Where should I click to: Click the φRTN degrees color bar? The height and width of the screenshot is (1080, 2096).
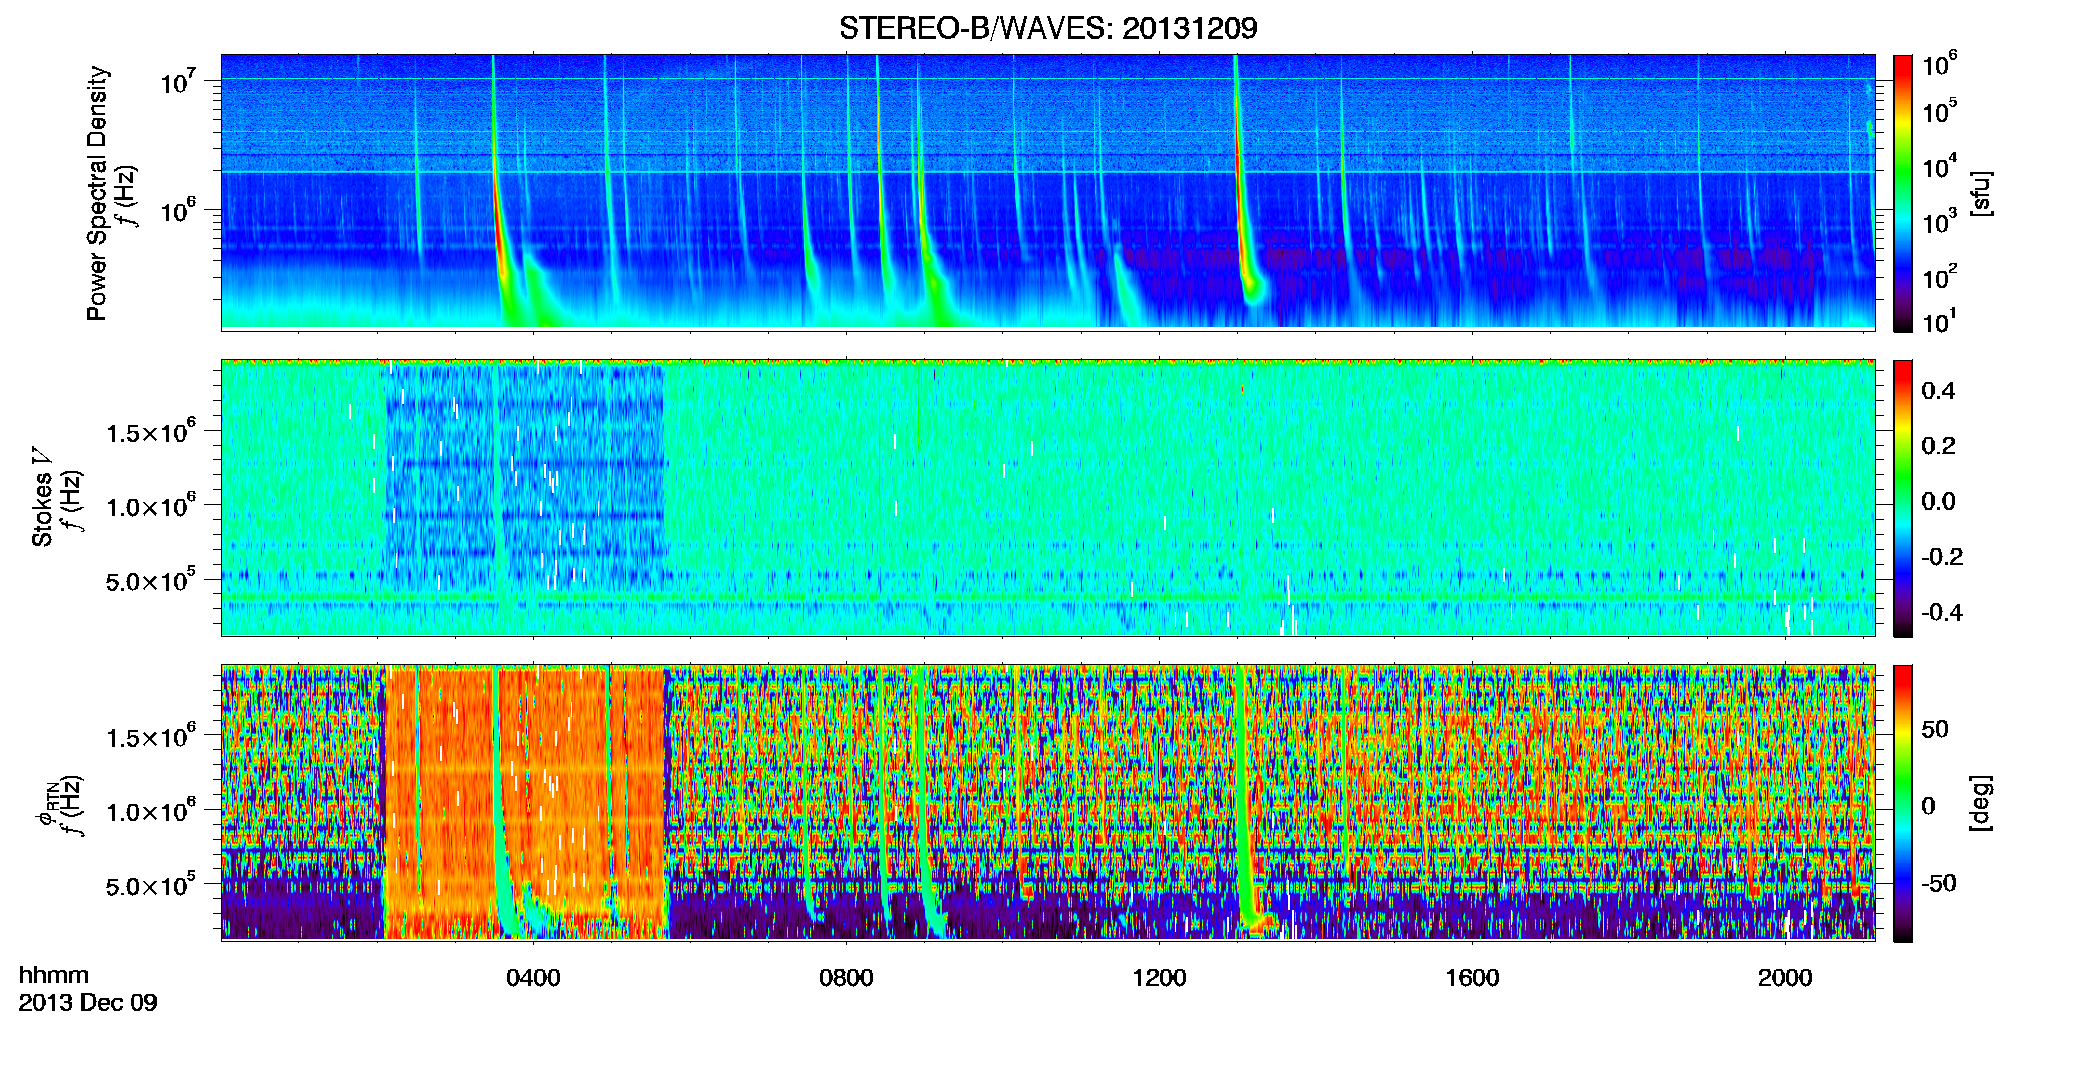point(1903,803)
